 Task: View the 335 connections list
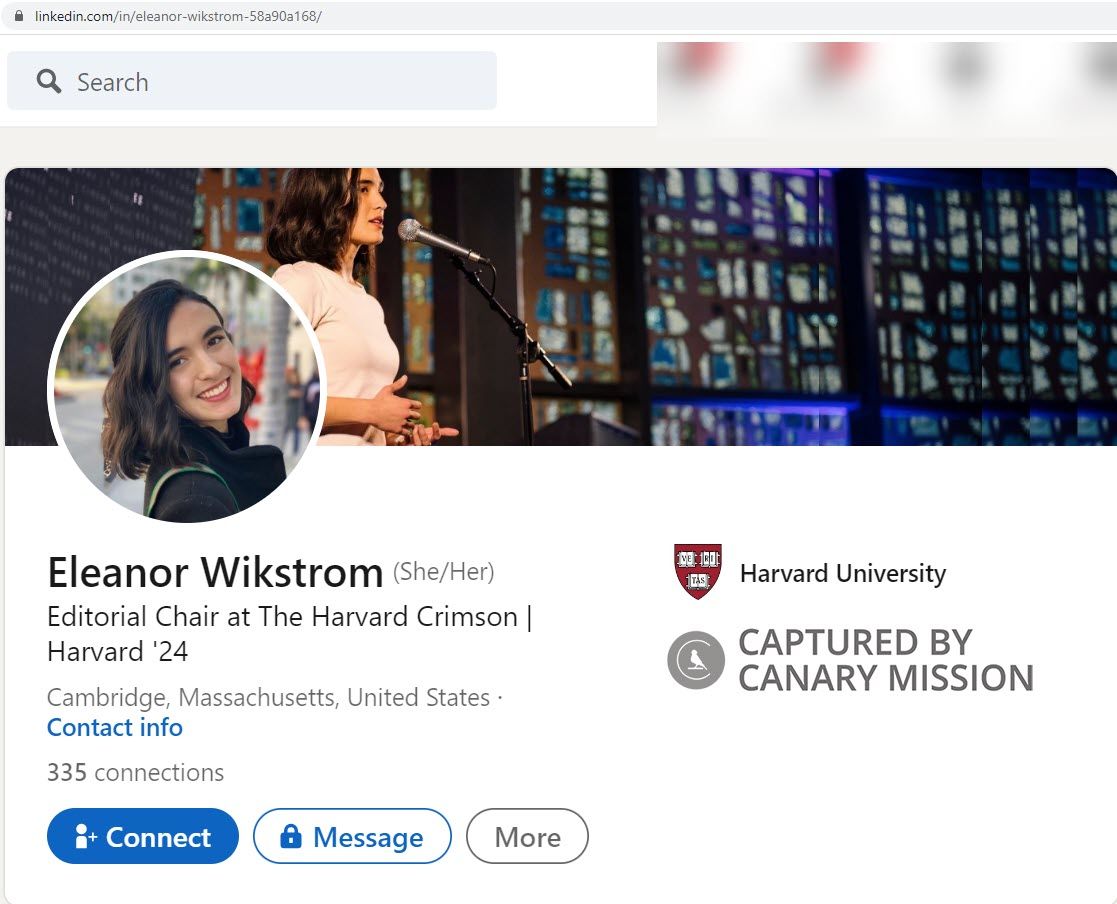pos(135,772)
